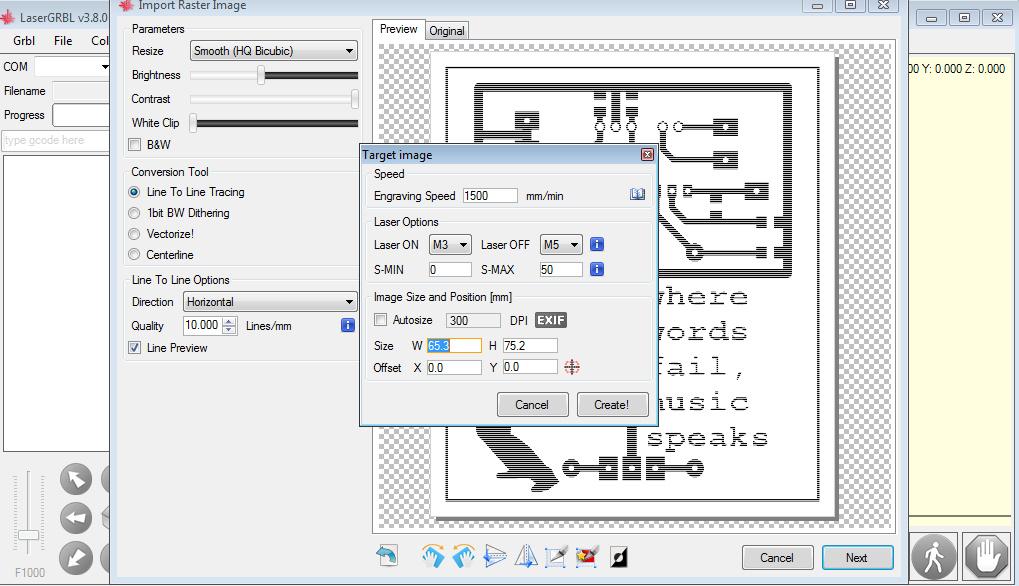Enable the B&W option

pos(134,144)
